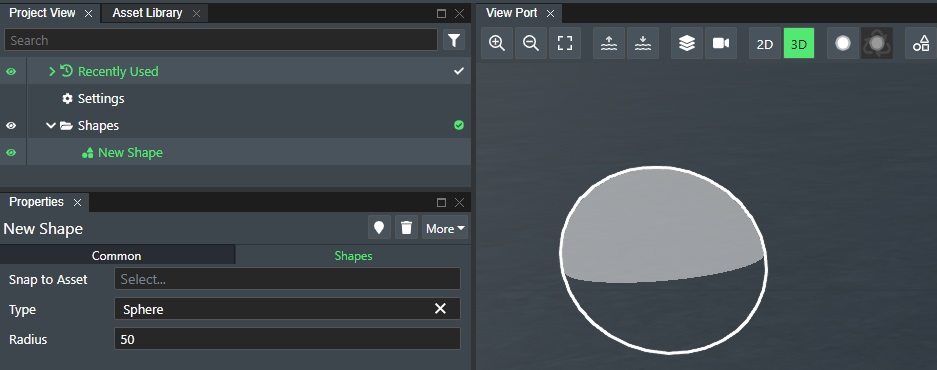Screen dimensions: 937x370
Task: Collapse the Shapes folder
Action: click(x=51, y=126)
